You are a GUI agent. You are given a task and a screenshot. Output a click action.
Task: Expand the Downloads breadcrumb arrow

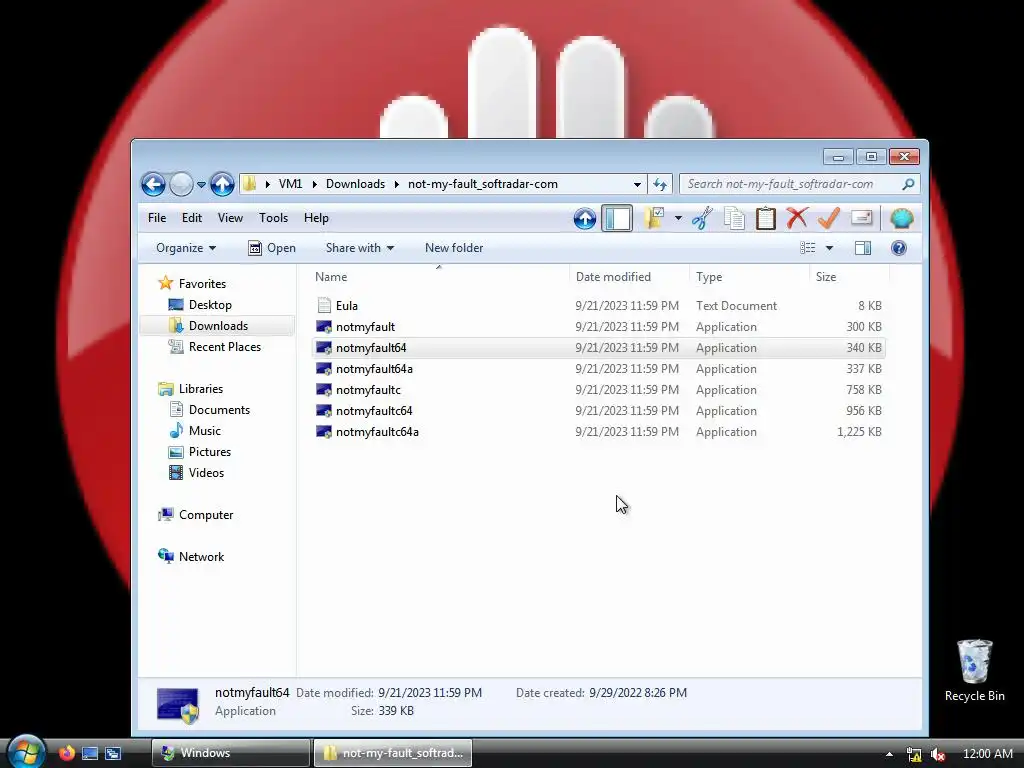pyautogui.click(x=396, y=184)
